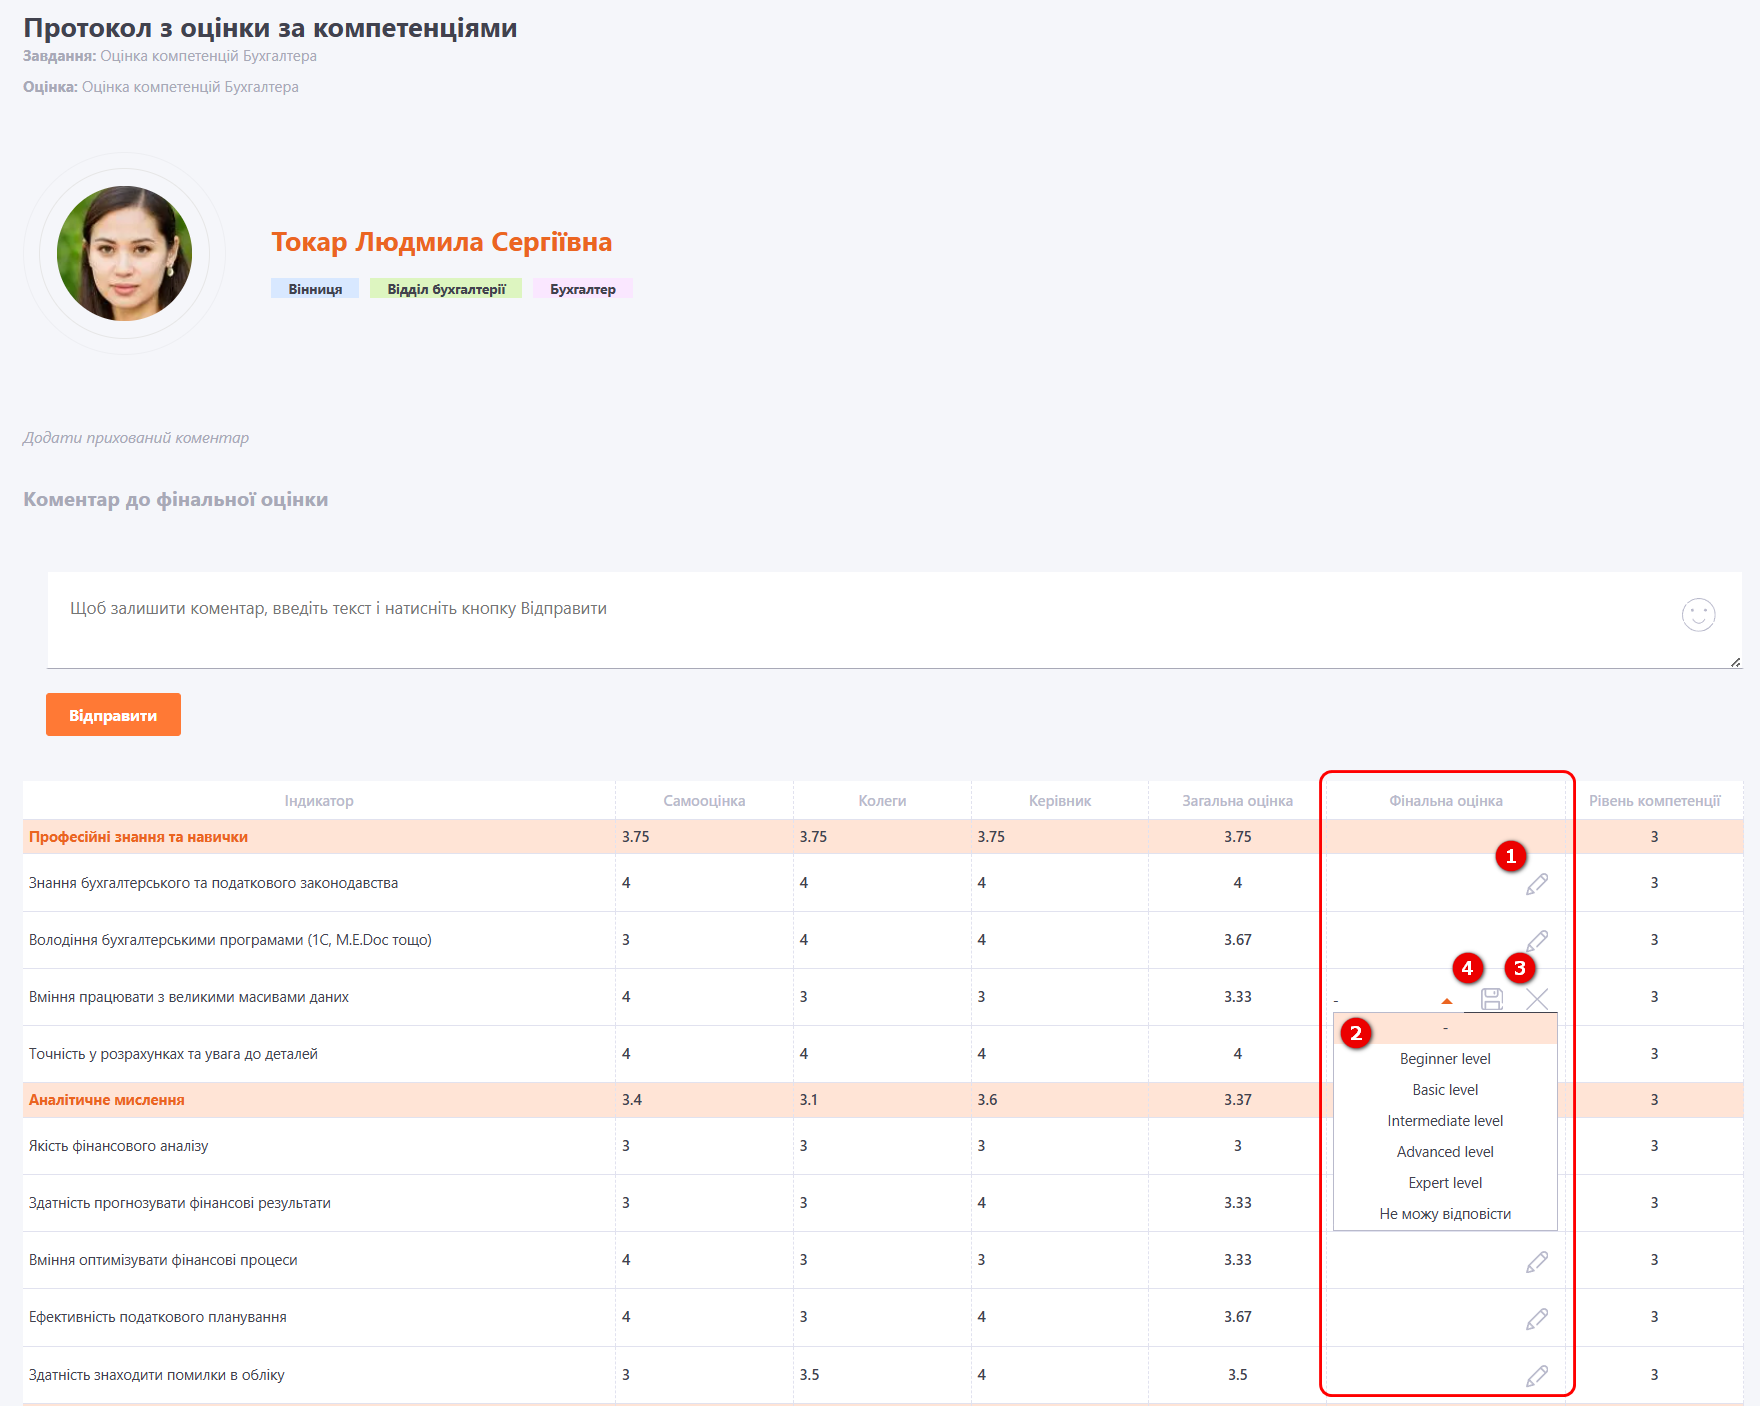Choose Advanced level from the list
Image resolution: width=1760 pixels, height=1406 pixels.
1445,1152
